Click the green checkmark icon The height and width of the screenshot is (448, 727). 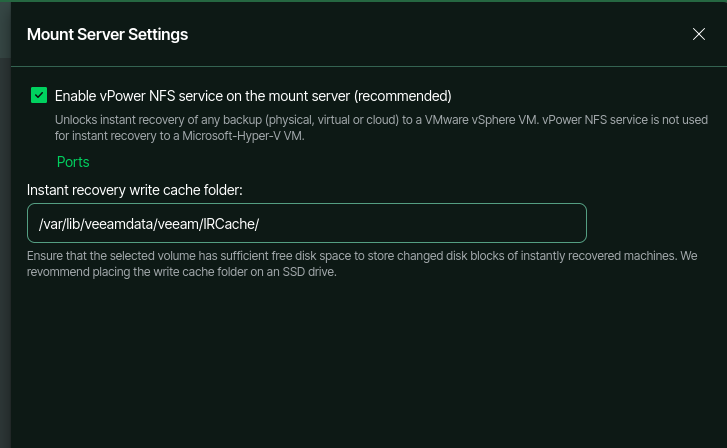pos(39,96)
